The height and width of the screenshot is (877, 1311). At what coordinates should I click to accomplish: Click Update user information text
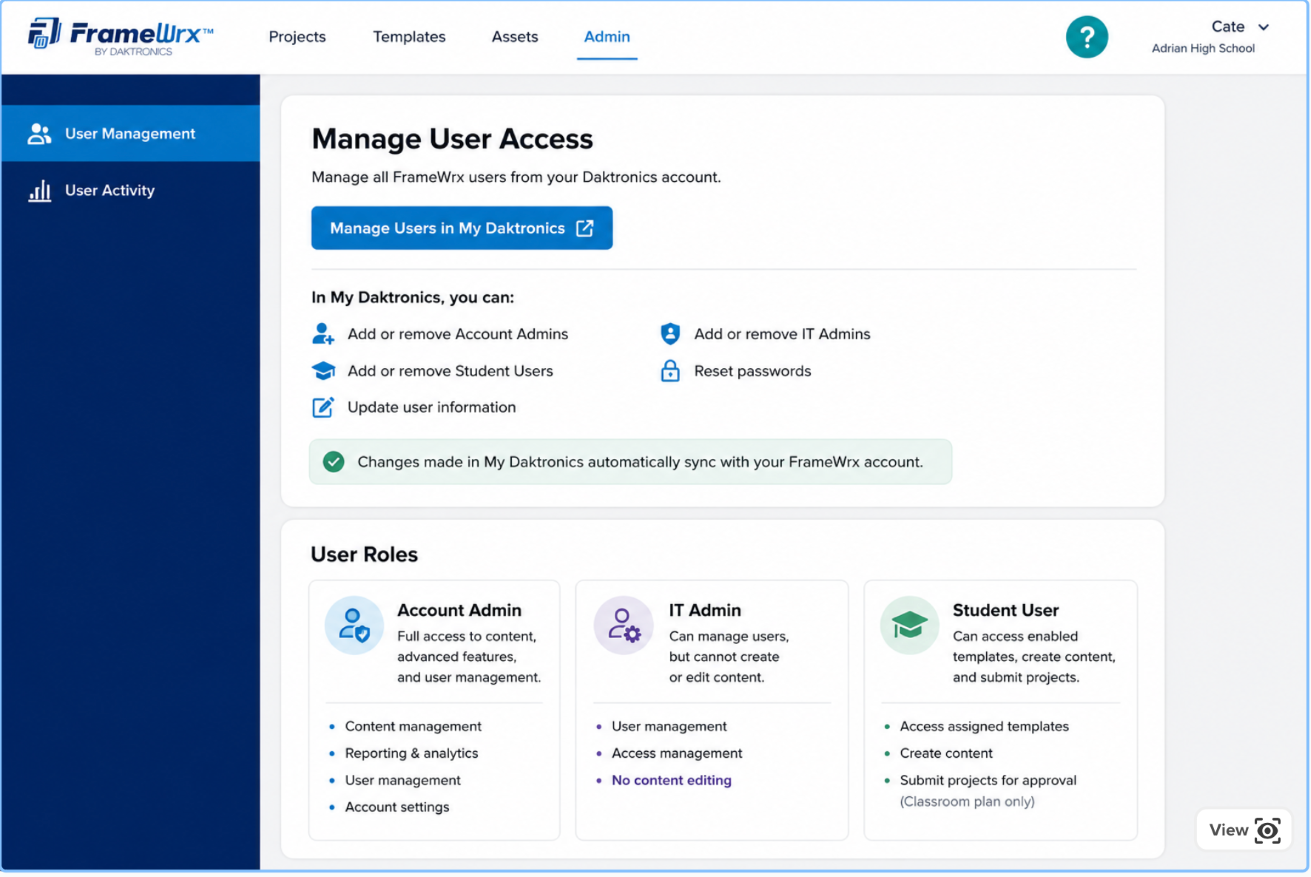coord(432,407)
